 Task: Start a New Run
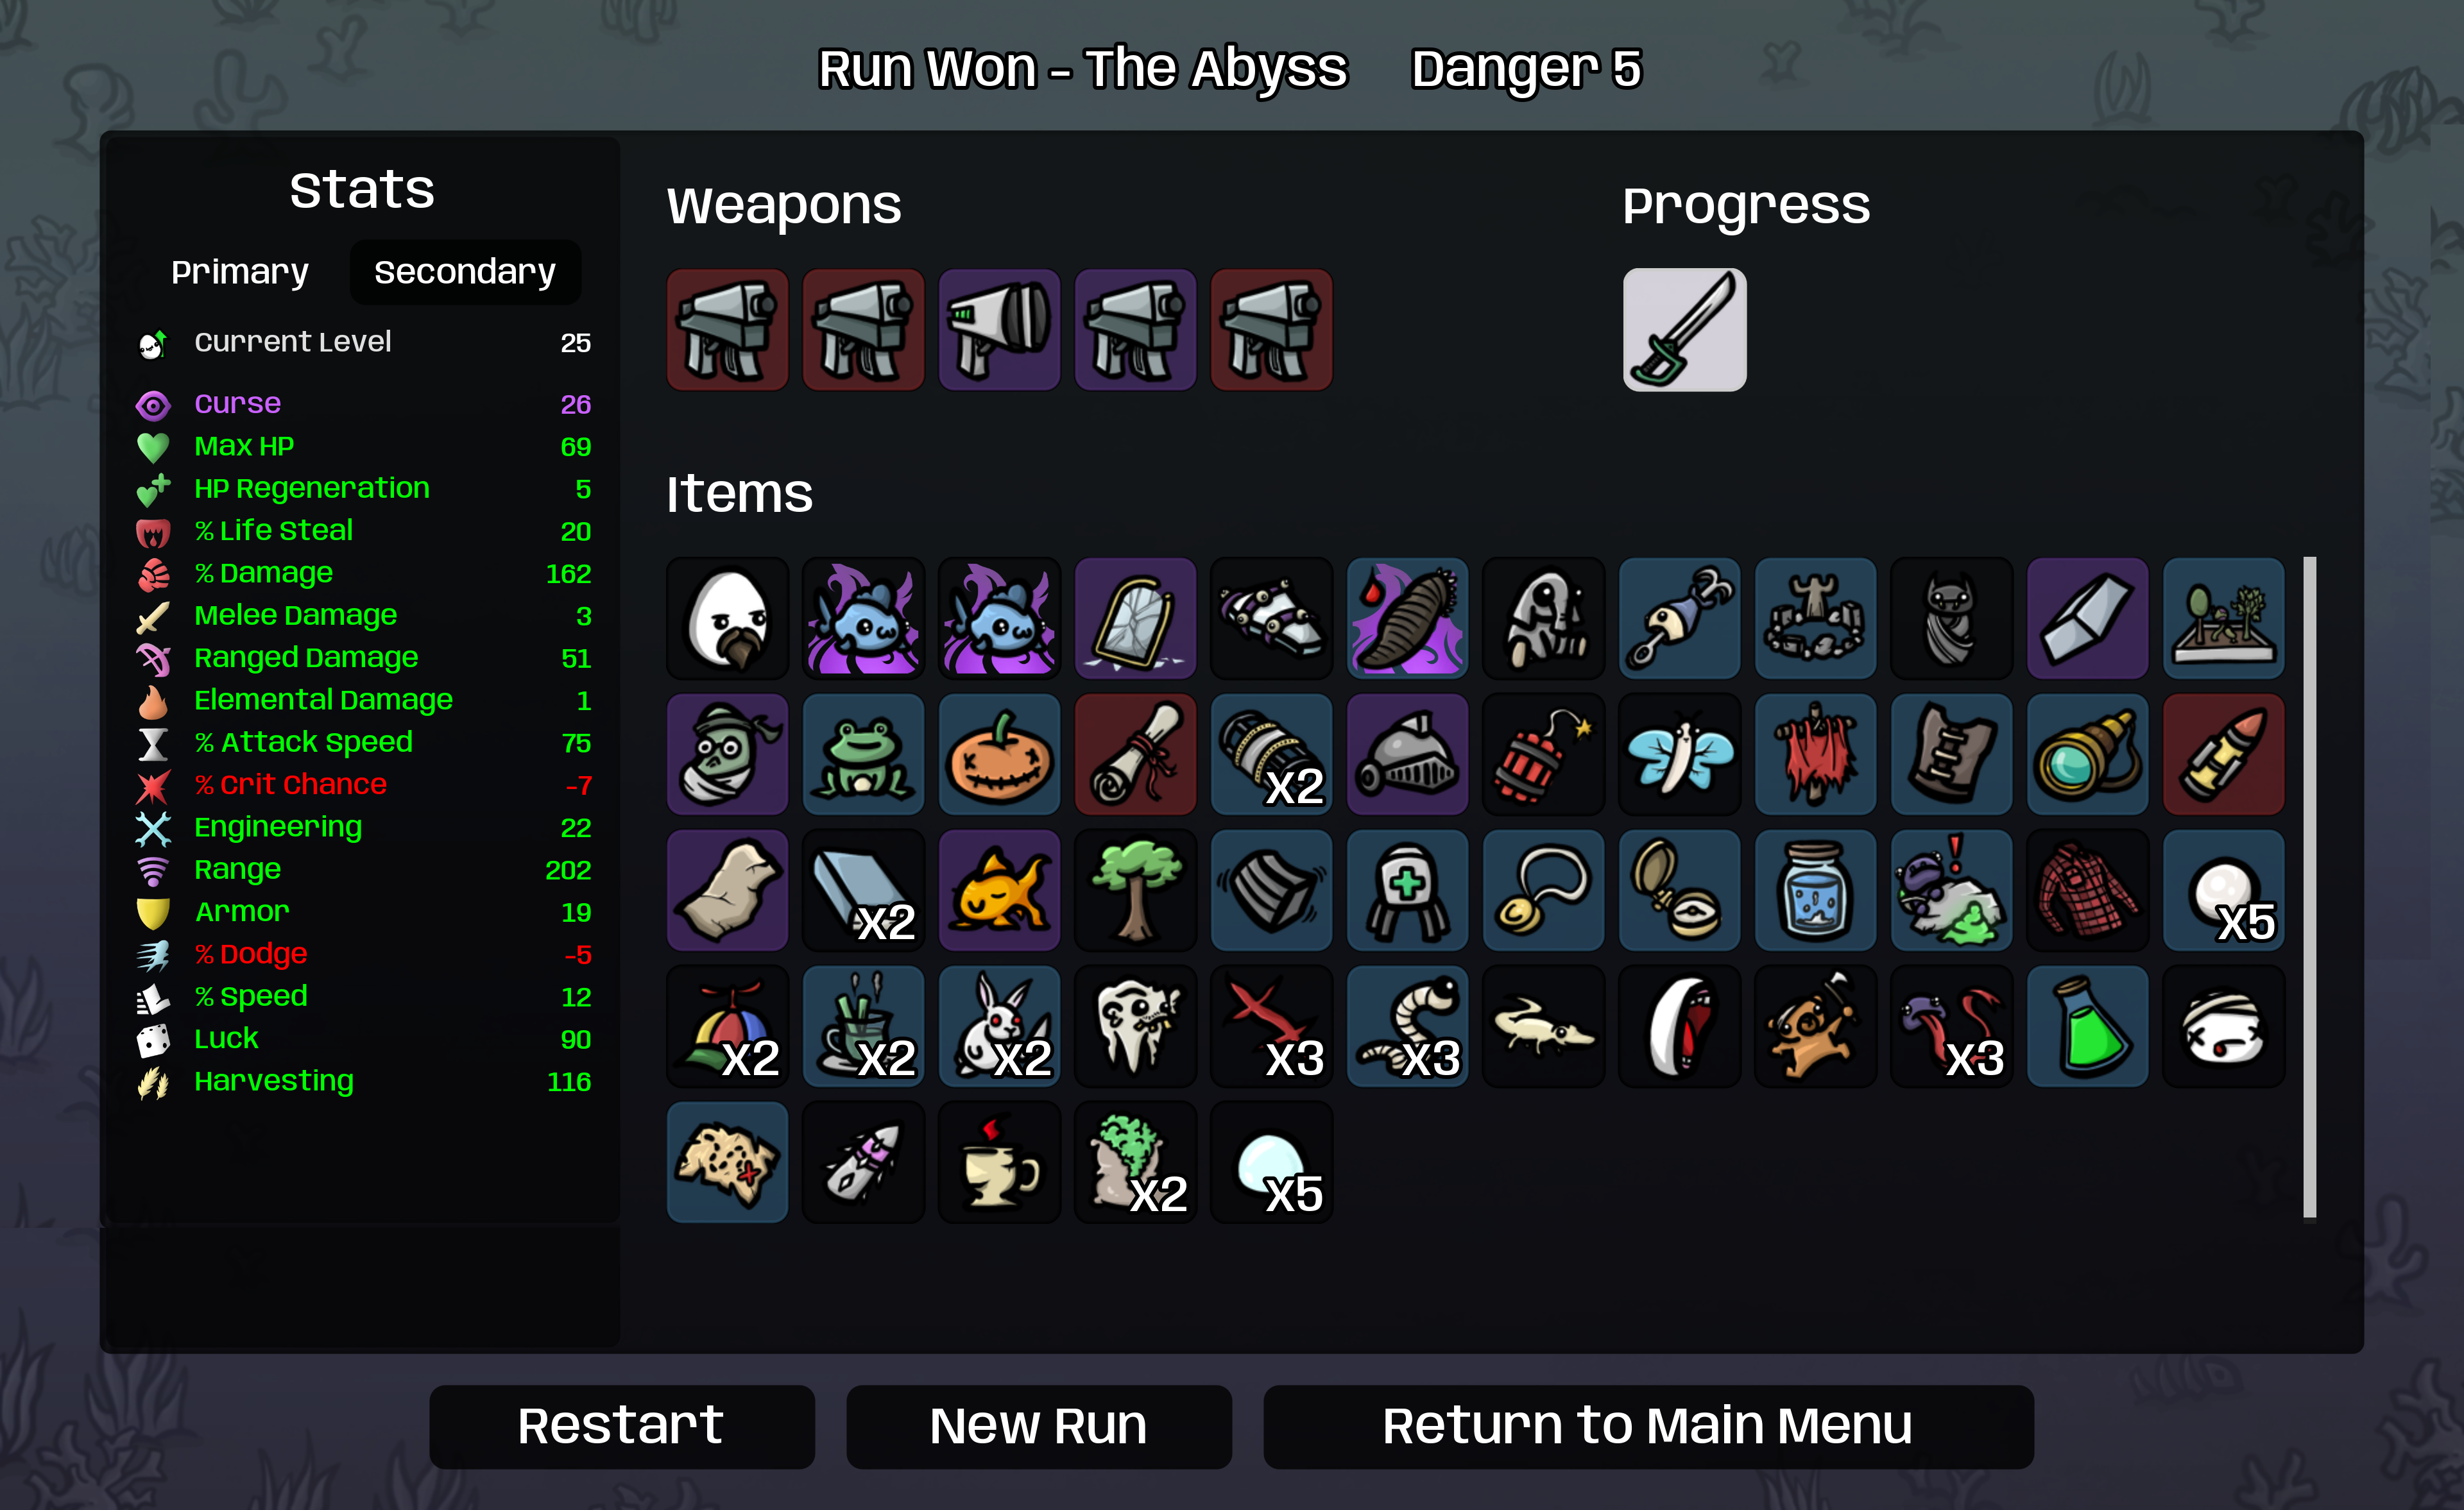[1038, 1426]
